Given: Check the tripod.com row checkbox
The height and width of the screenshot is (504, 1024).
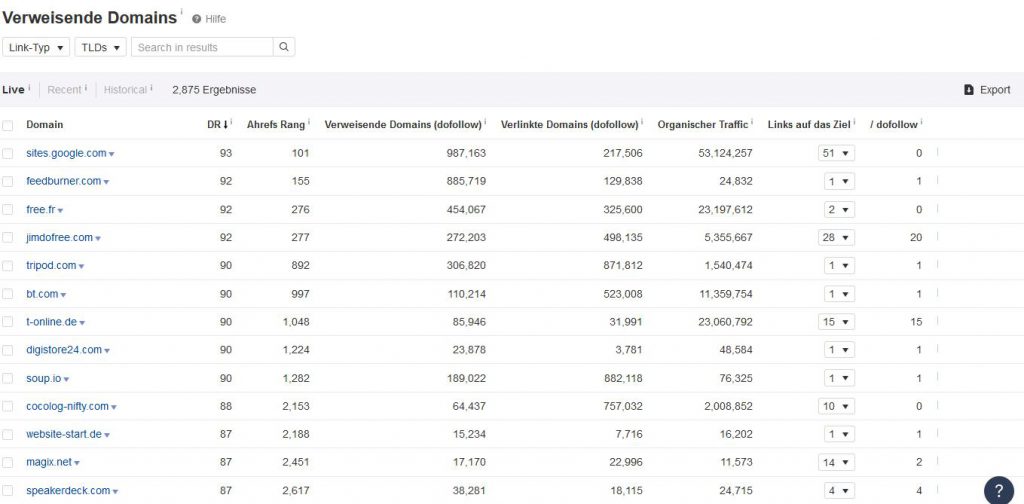Looking at the screenshot, I should click(x=7, y=266).
